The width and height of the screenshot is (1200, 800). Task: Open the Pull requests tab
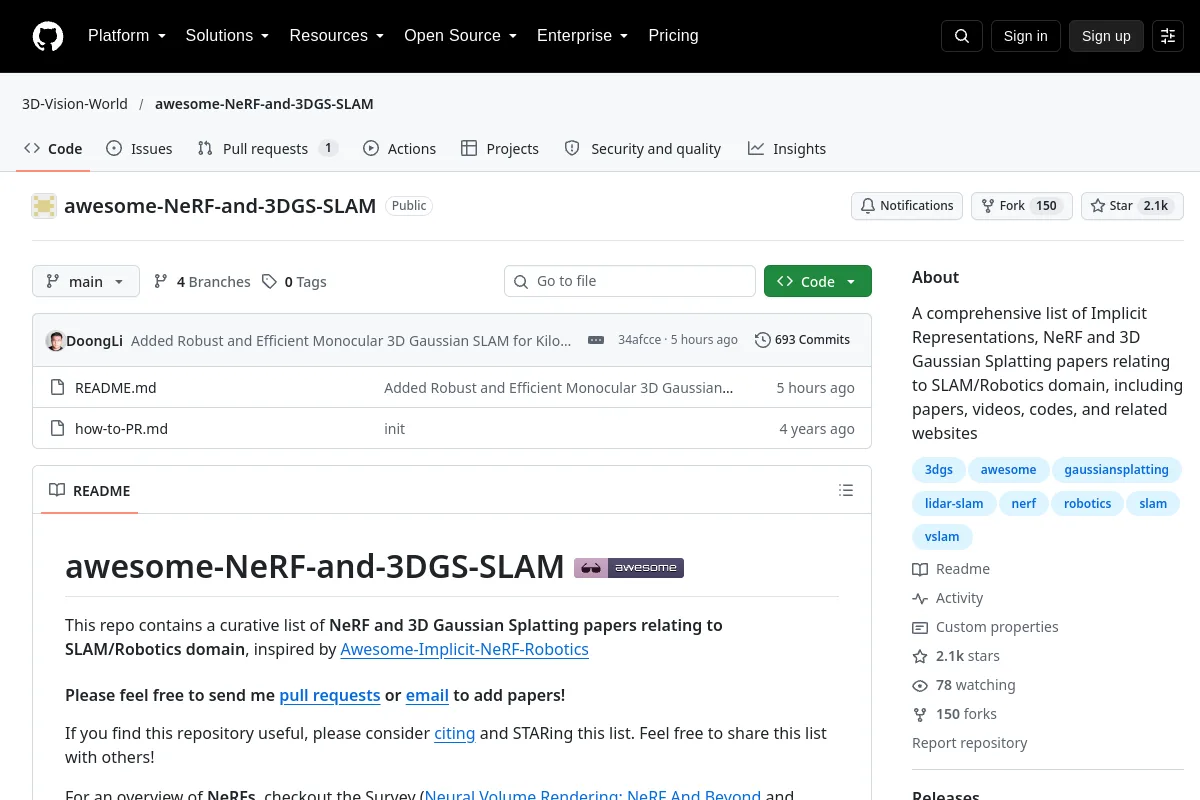[268, 149]
